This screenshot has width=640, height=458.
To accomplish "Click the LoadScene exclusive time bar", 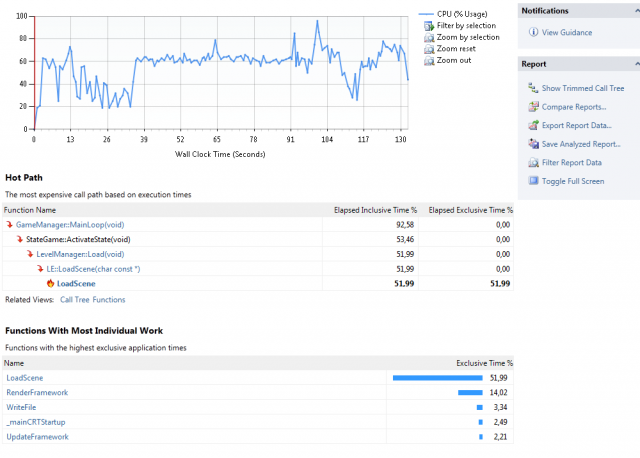I will 438,378.
